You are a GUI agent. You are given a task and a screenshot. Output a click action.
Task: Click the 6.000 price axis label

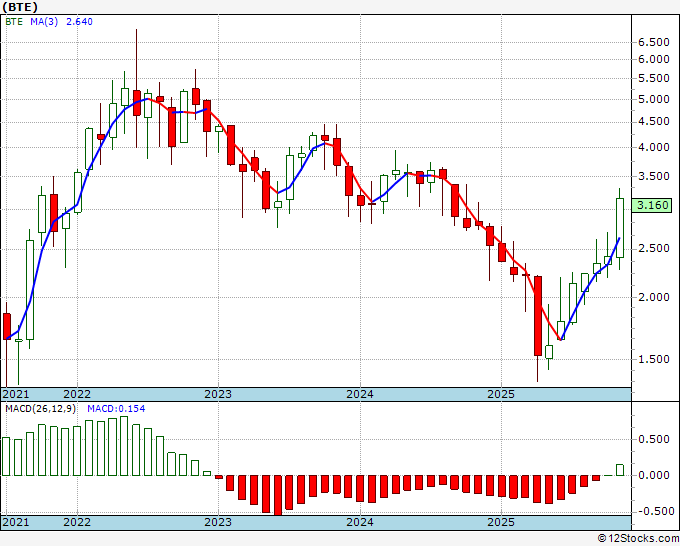tap(654, 59)
